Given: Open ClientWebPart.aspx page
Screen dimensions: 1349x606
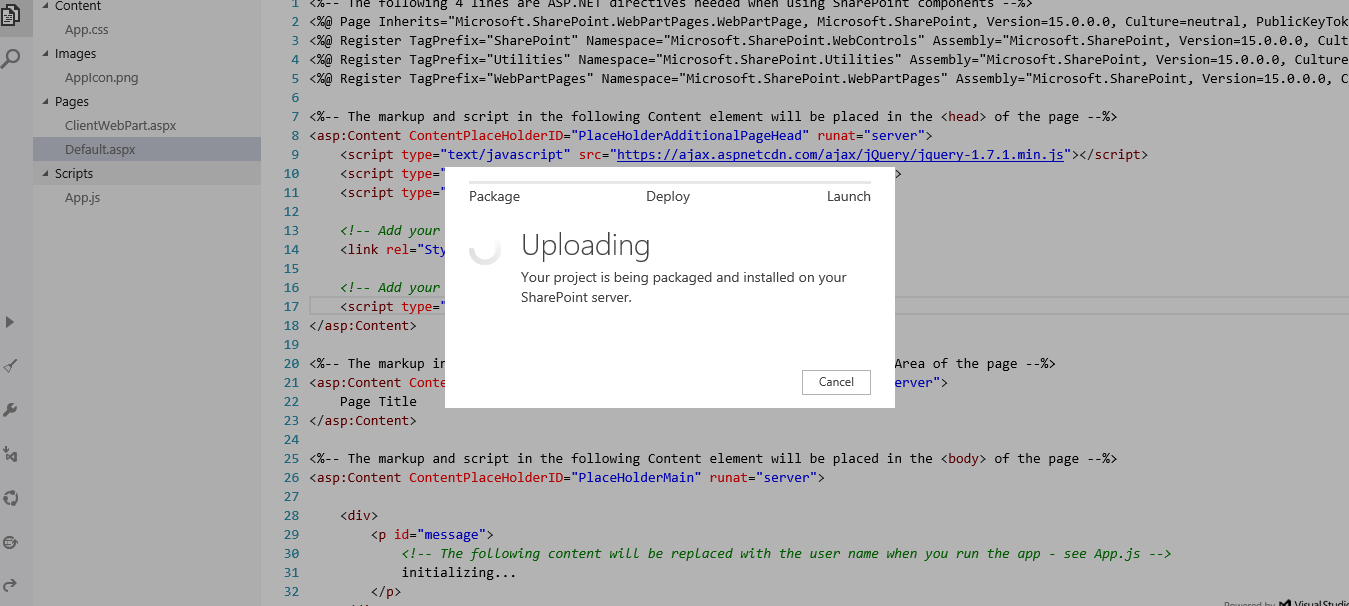Looking at the screenshot, I should point(120,126).
